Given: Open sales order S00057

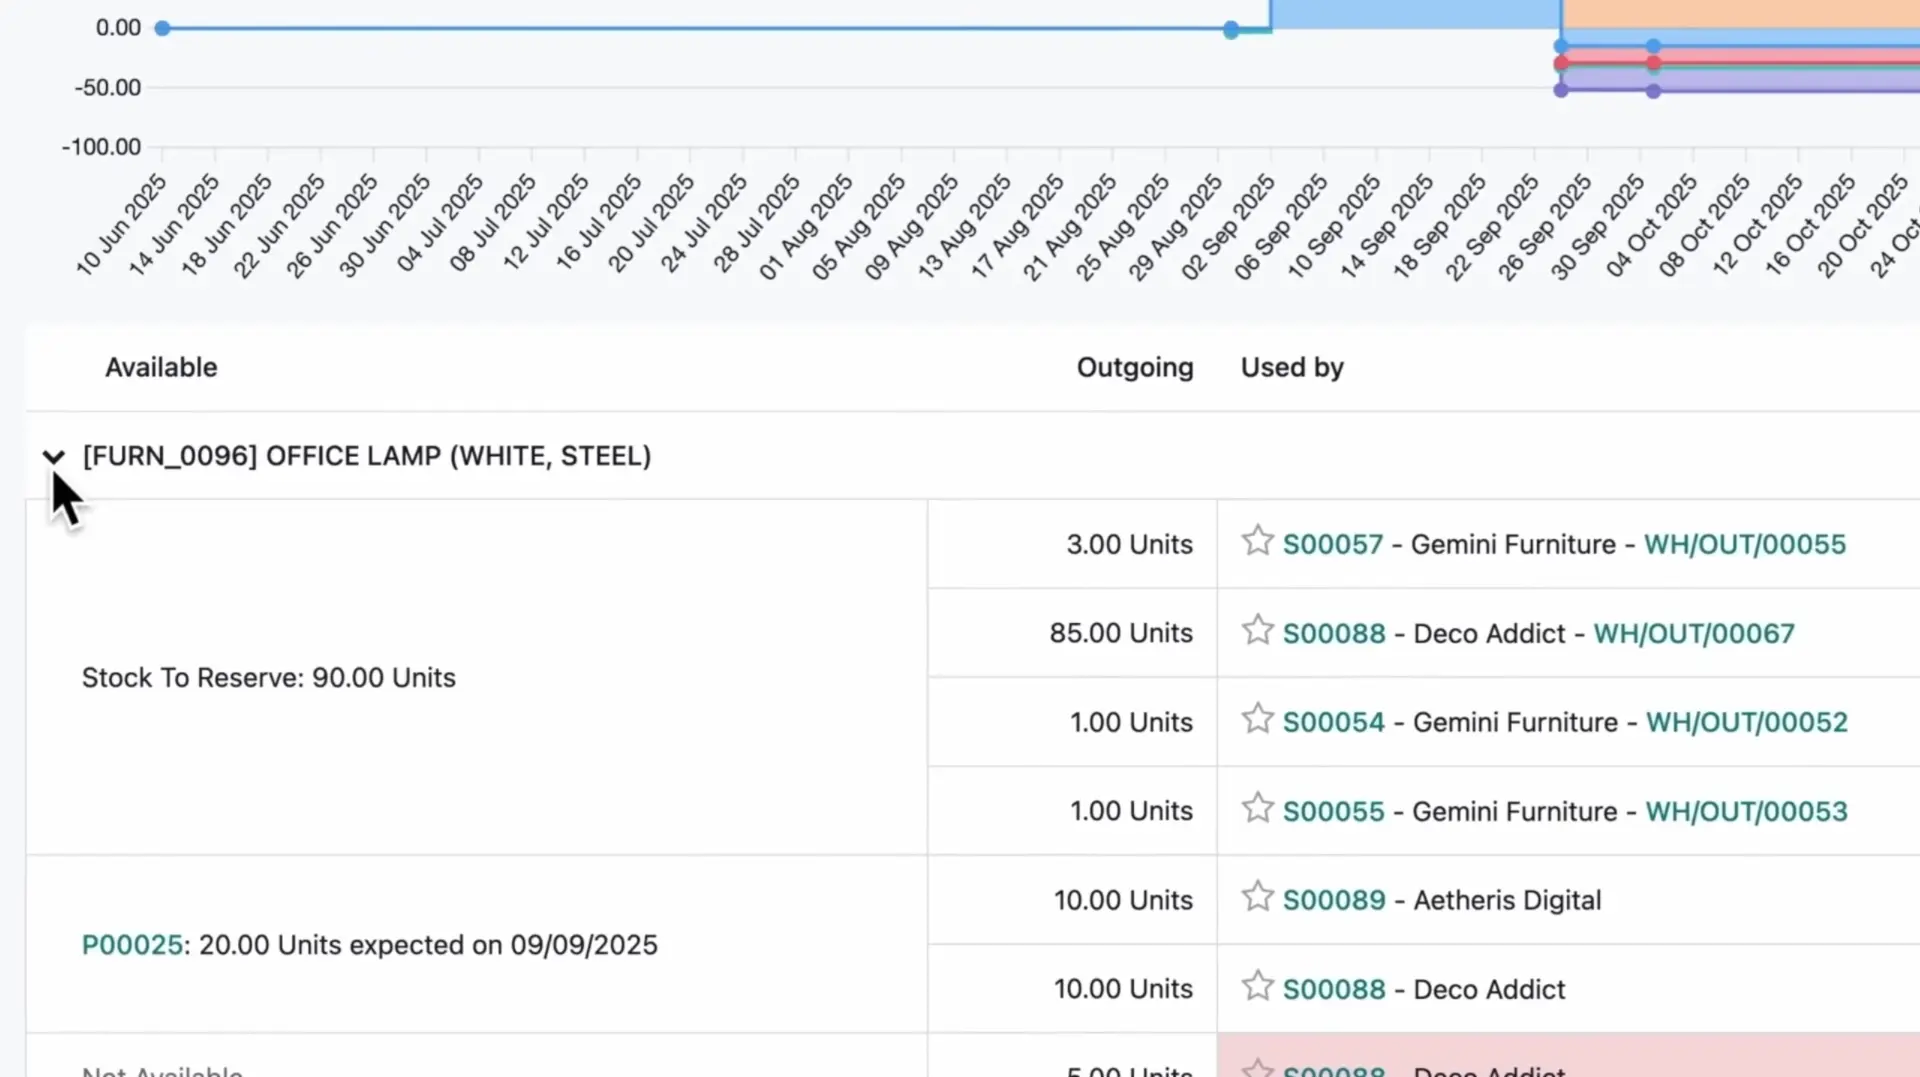Looking at the screenshot, I should pos(1333,544).
